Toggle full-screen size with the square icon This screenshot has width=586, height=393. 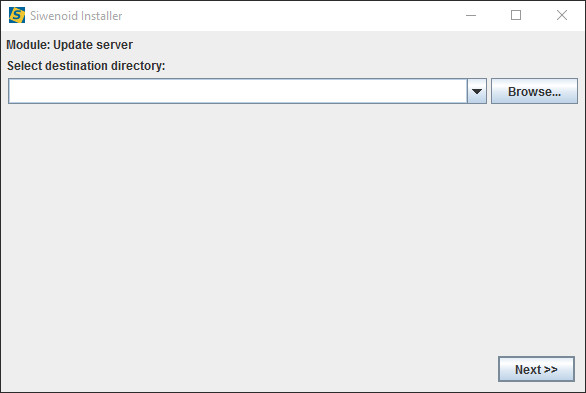516,15
